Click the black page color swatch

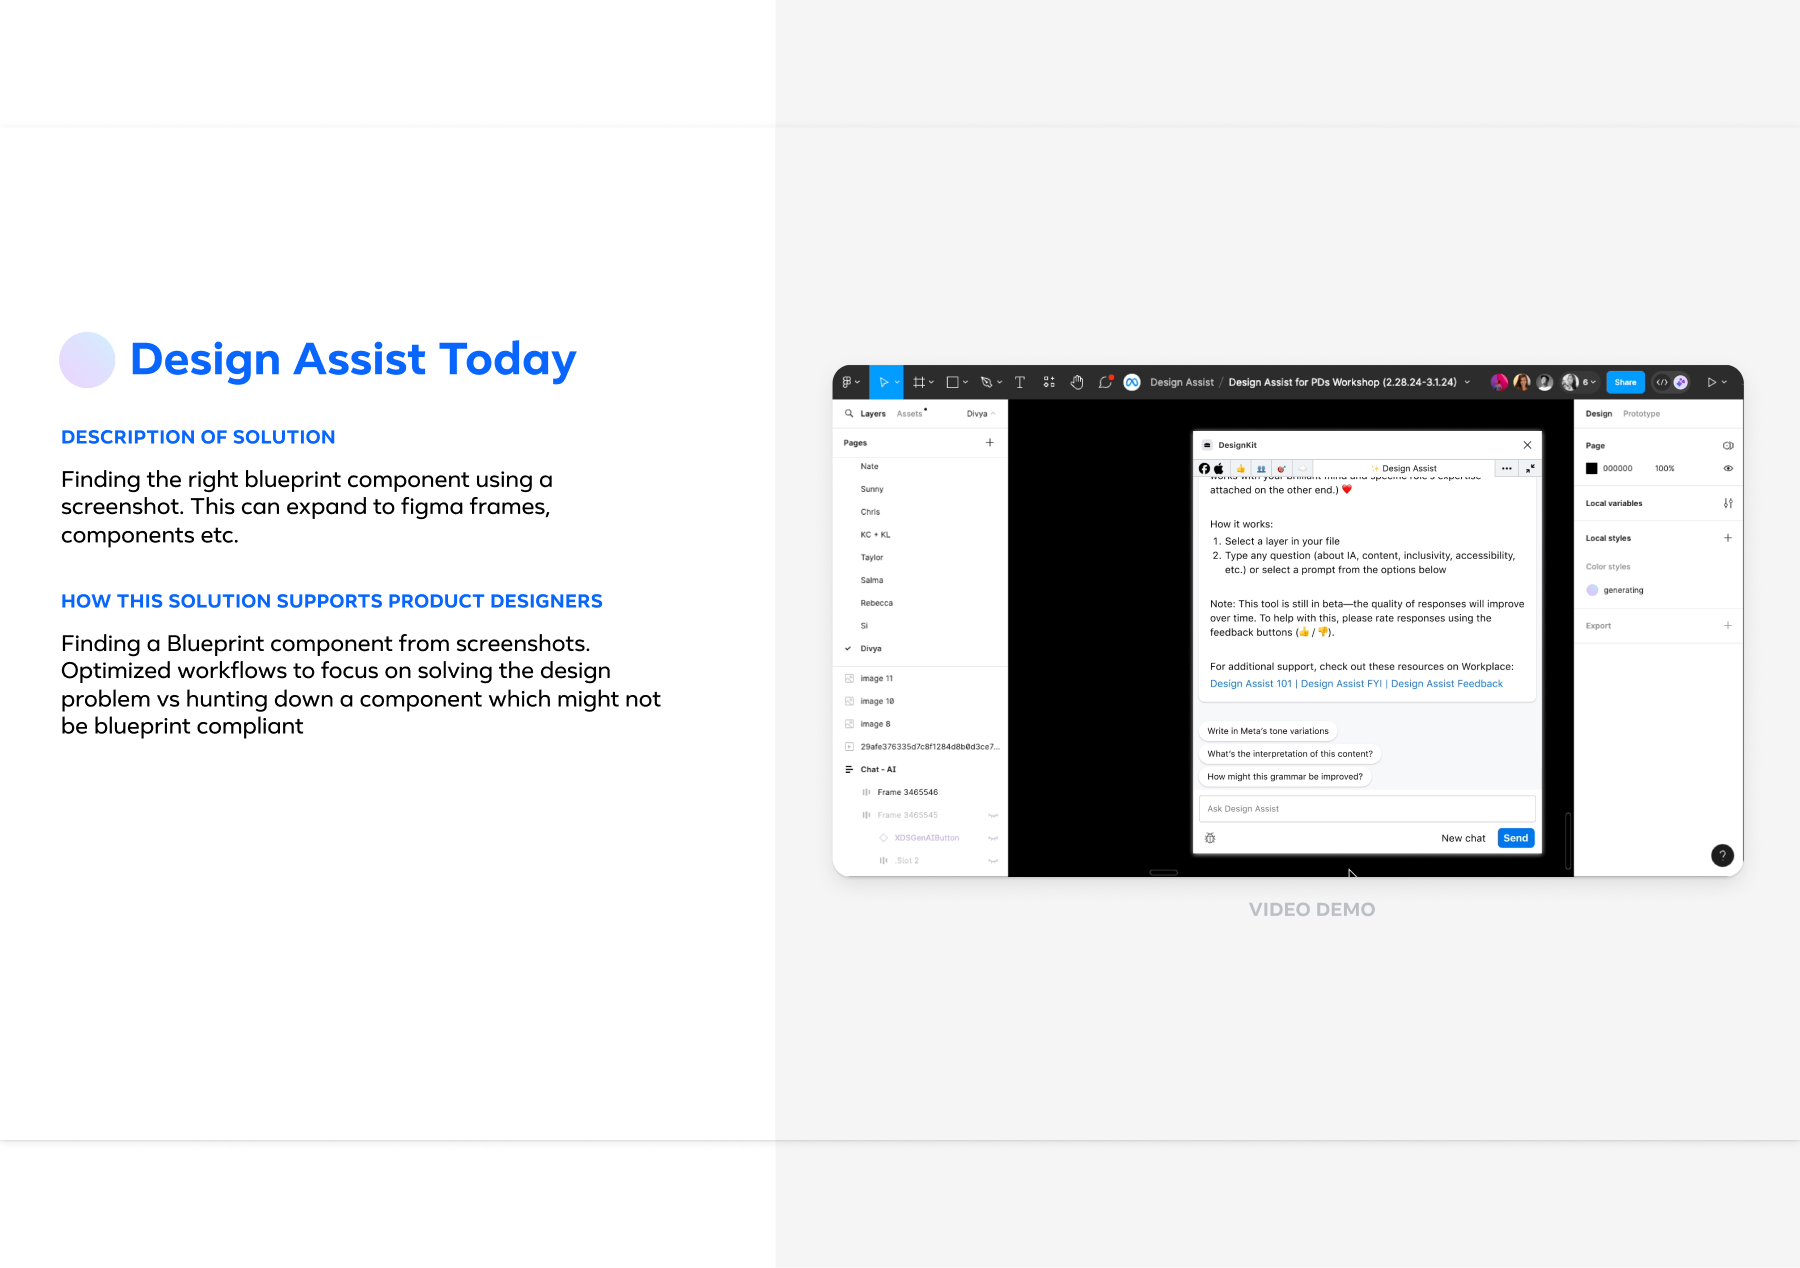point(1592,468)
